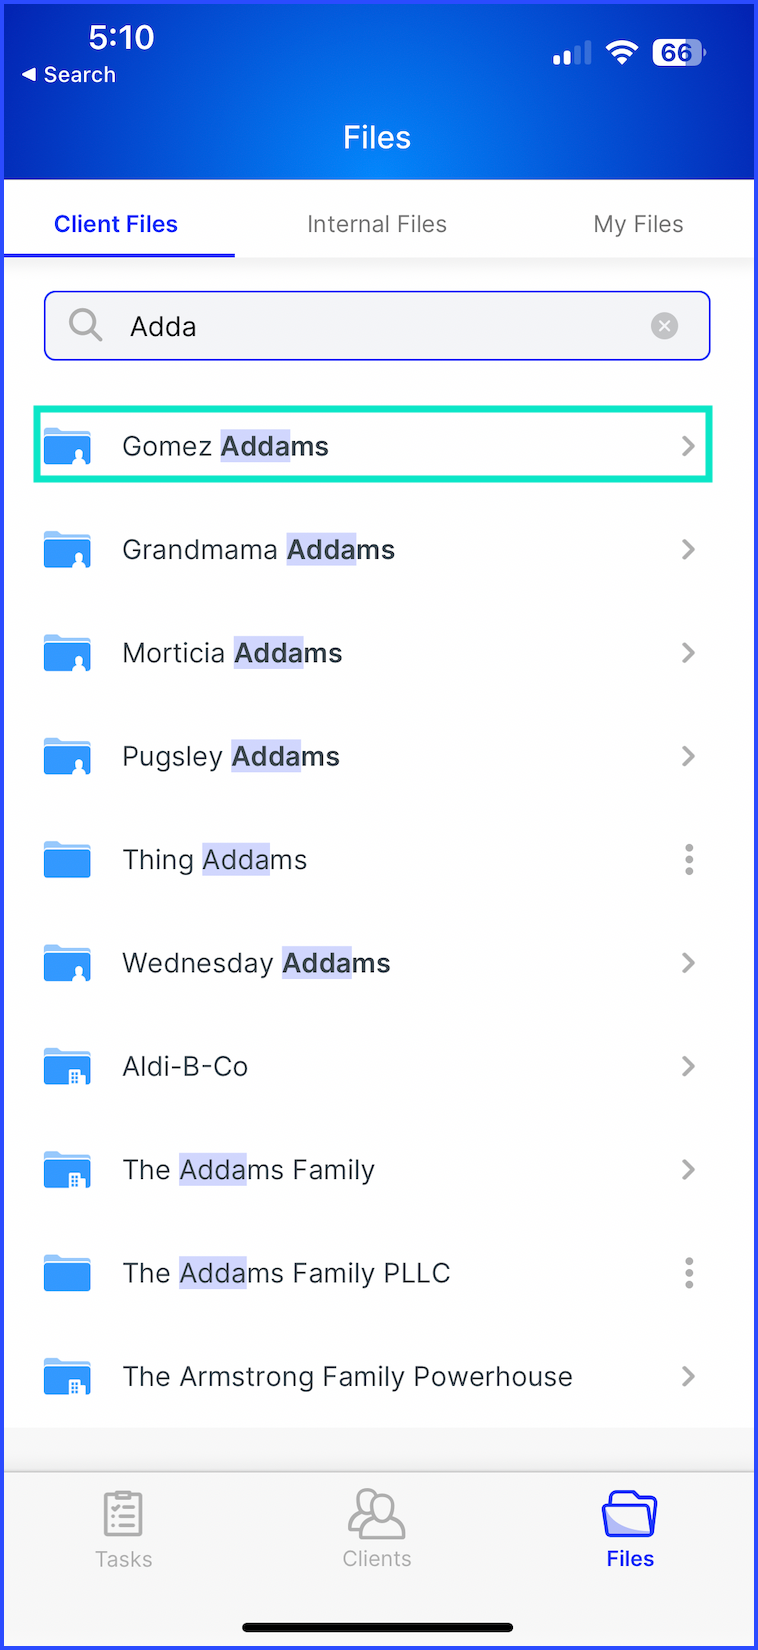This screenshot has height=1650, width=758.
Task: Tap the magnifying glass search icon
Action: pos(85,325)
